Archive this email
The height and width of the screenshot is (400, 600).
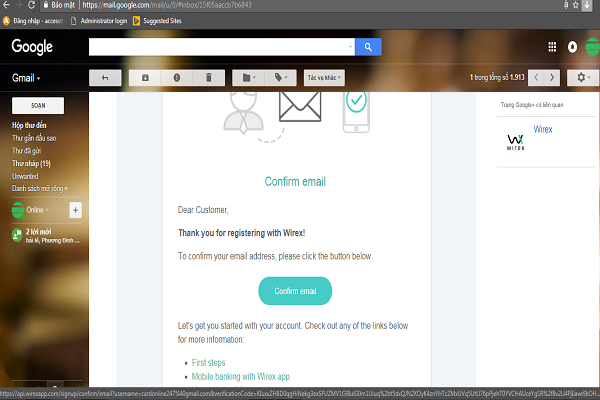145,78
